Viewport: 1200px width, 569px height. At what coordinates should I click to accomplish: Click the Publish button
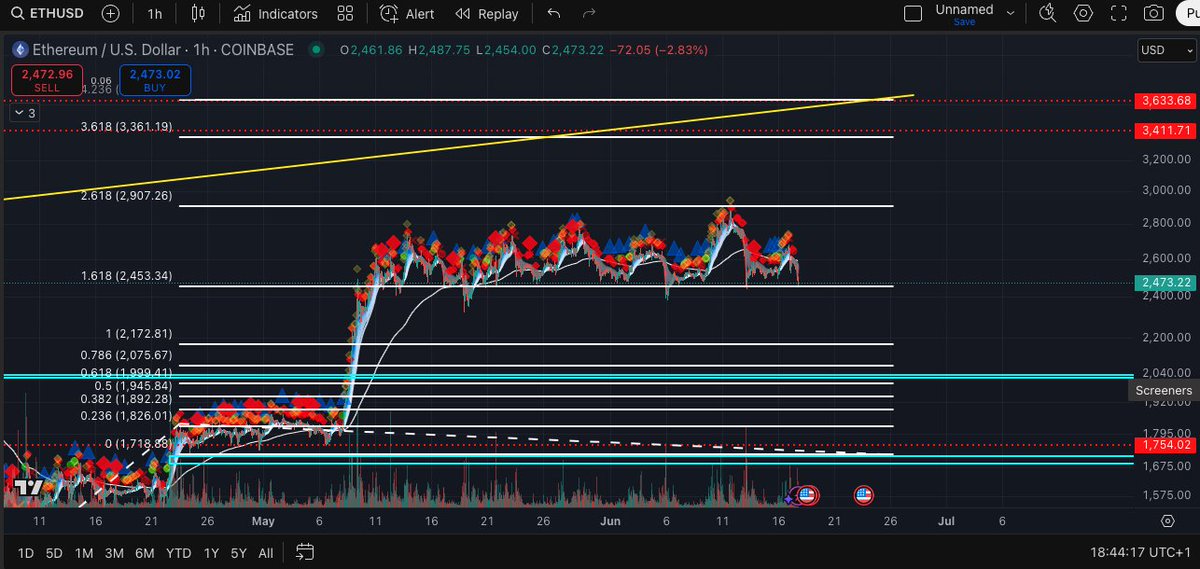[1188, 14]
